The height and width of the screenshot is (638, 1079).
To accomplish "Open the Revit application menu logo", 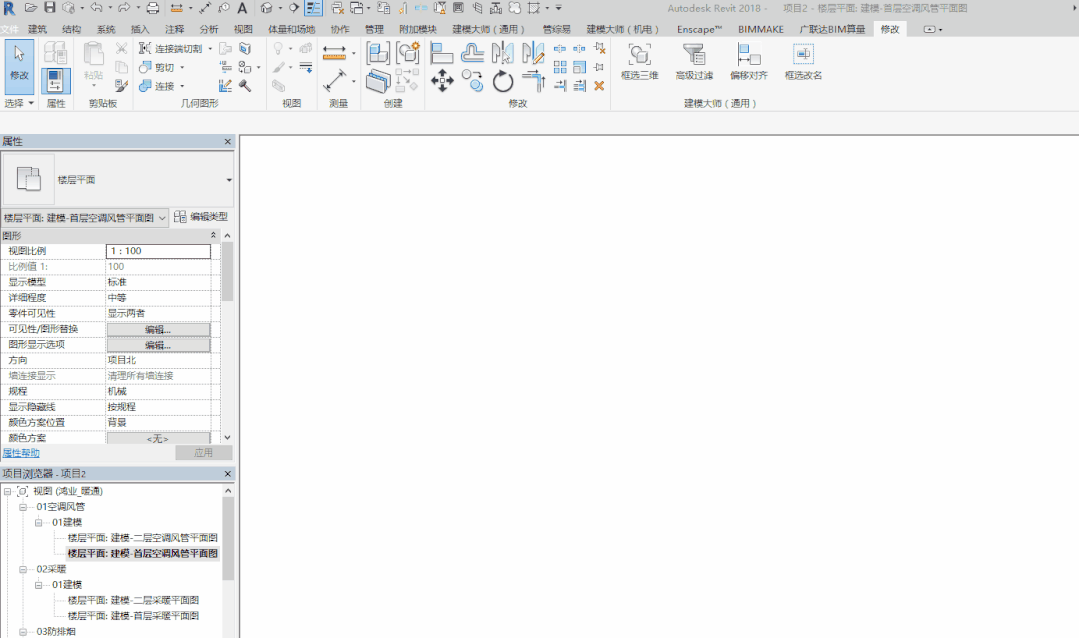I will coord(9,8).
